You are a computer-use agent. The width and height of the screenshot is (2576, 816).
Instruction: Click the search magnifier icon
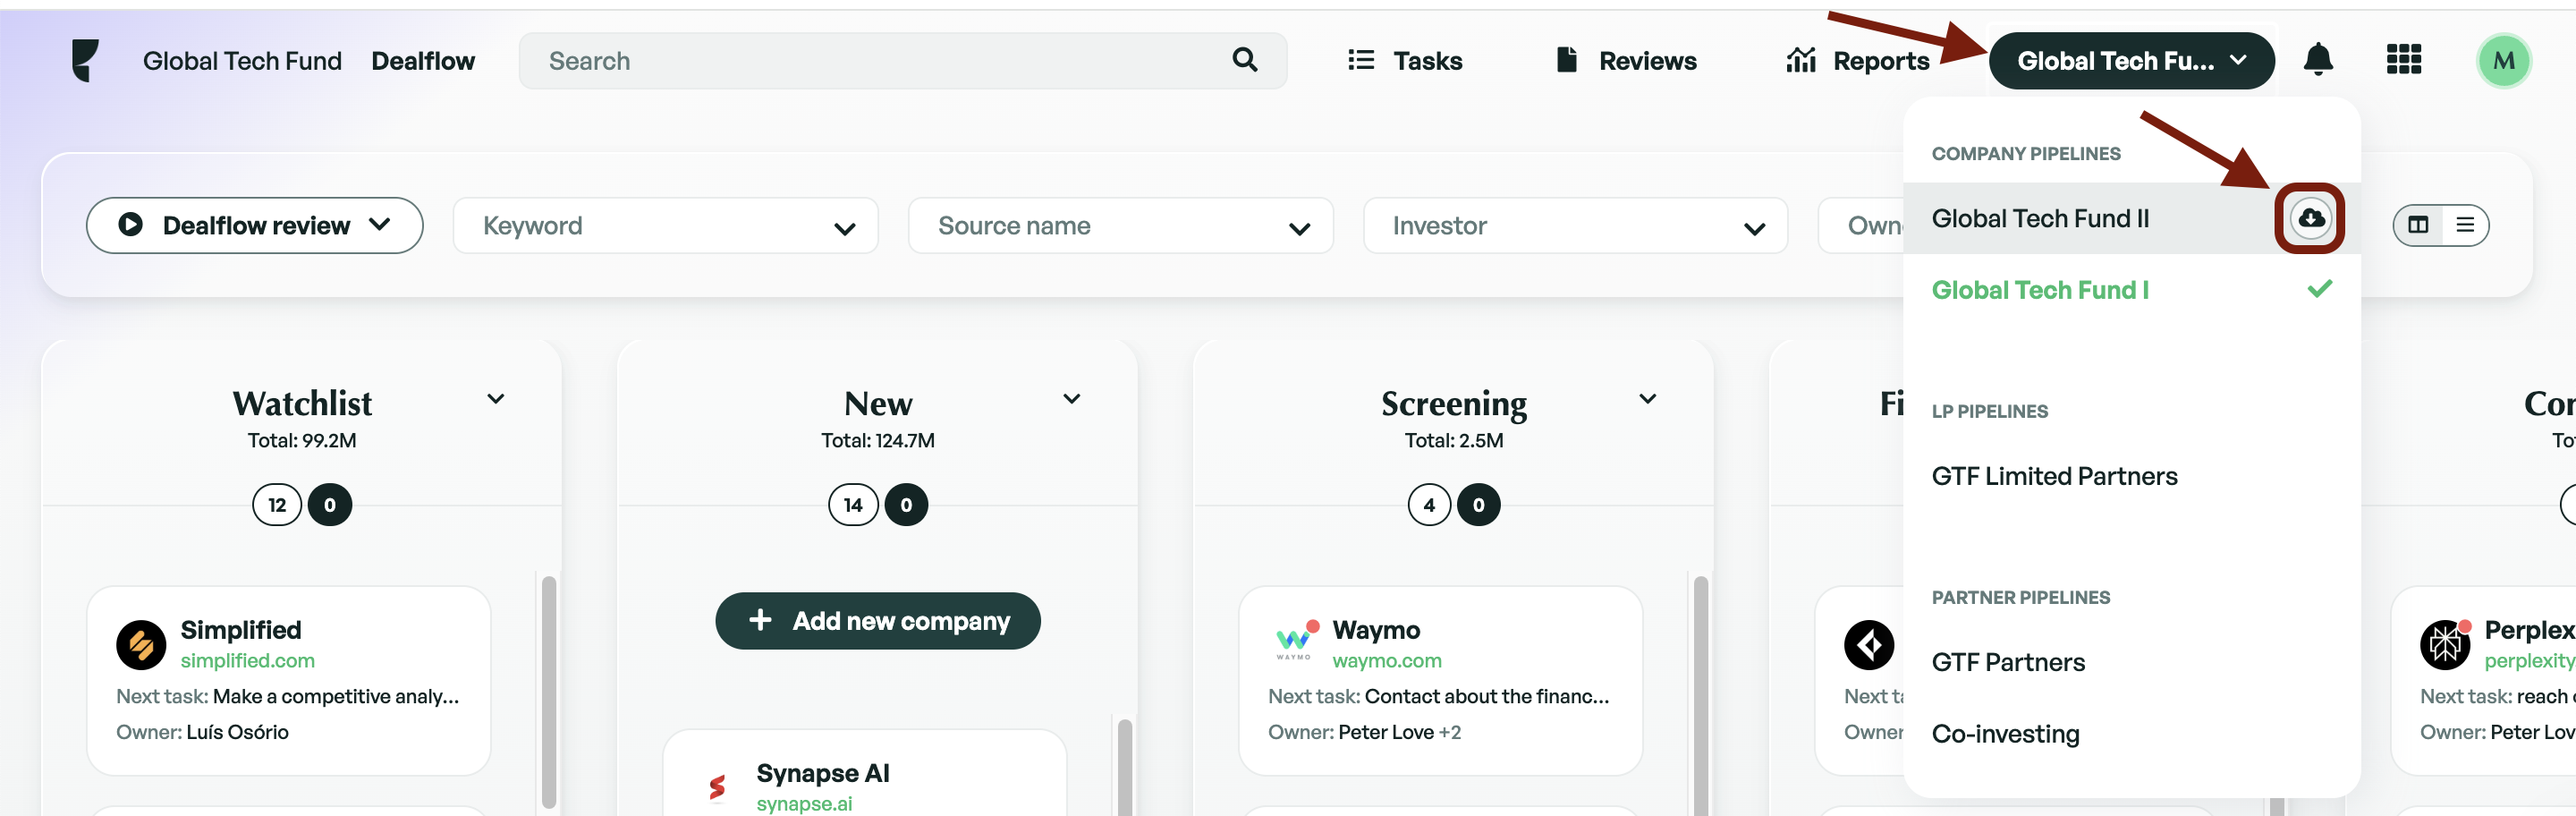1244,60
